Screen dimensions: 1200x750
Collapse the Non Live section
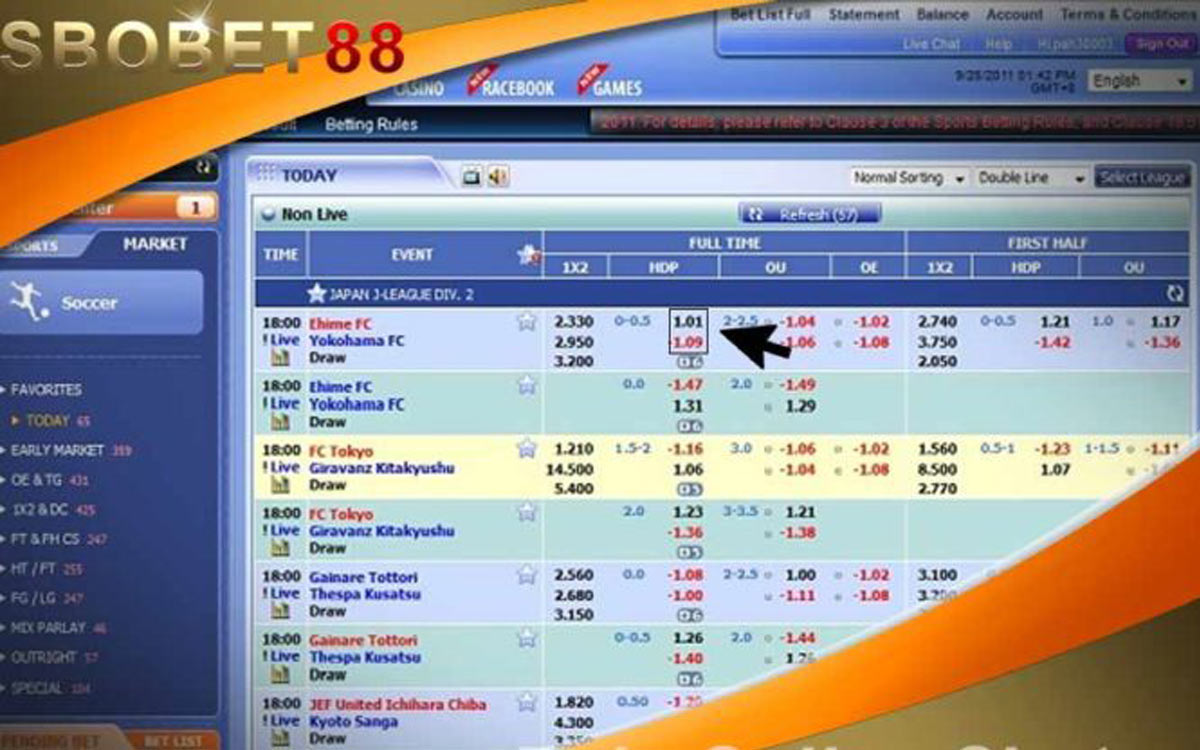coord(267,214)
